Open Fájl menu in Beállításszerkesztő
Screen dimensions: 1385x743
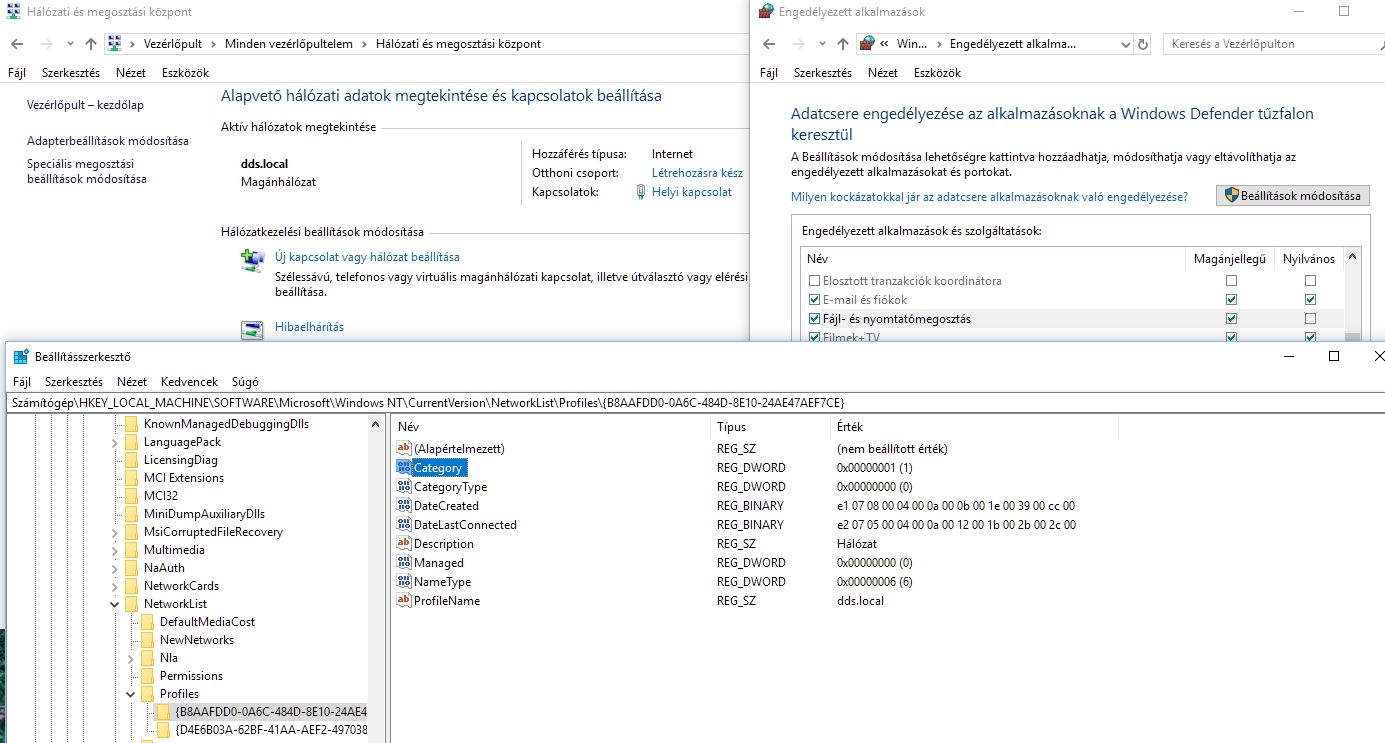click(23, 382)
